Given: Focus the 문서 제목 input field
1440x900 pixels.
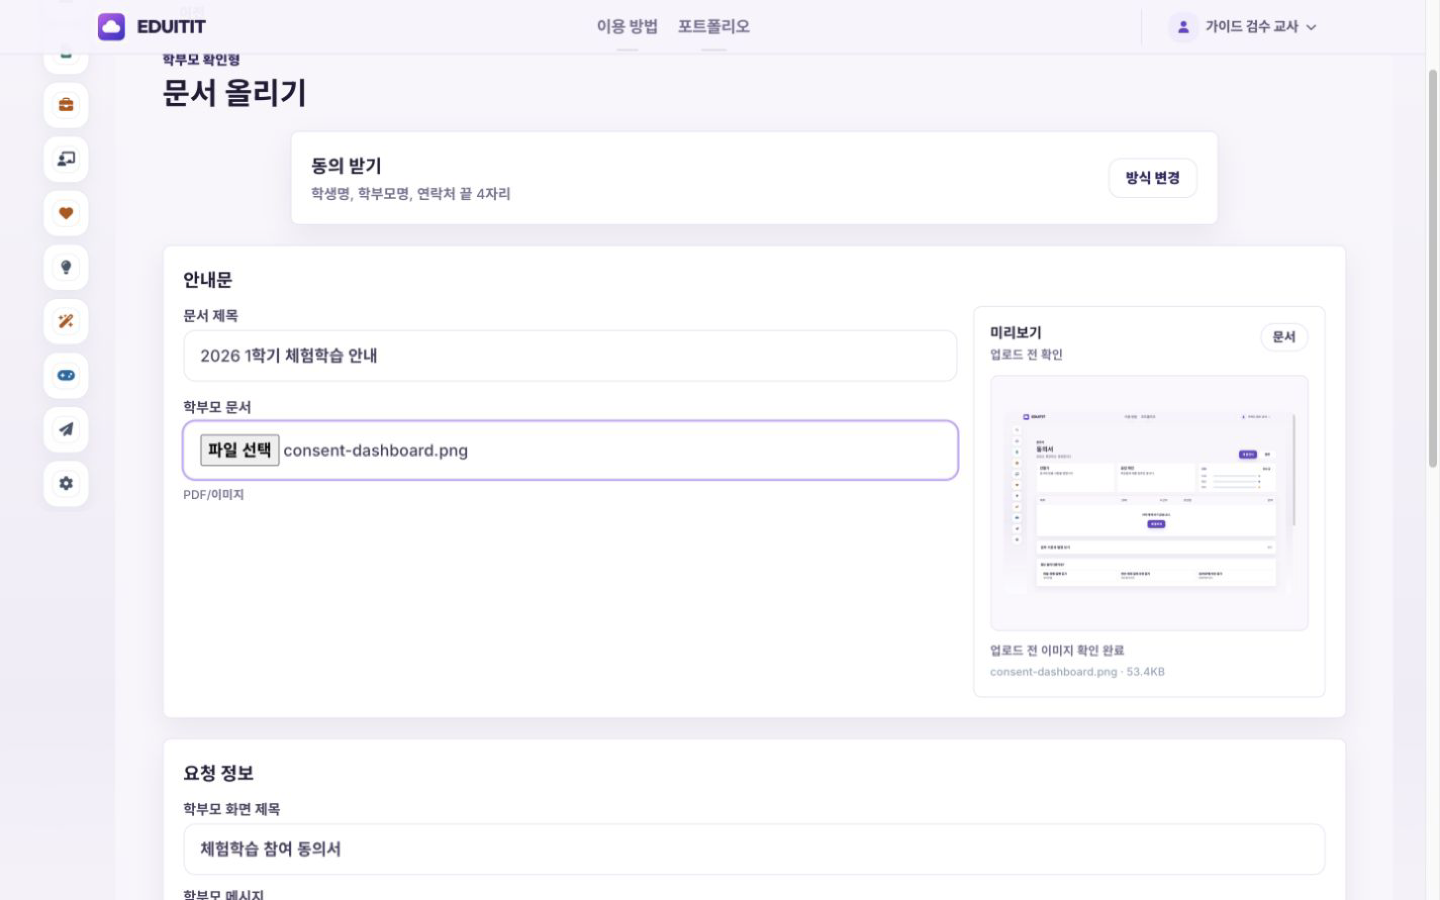Looking at the screenshot, I should tap(570, 356).
